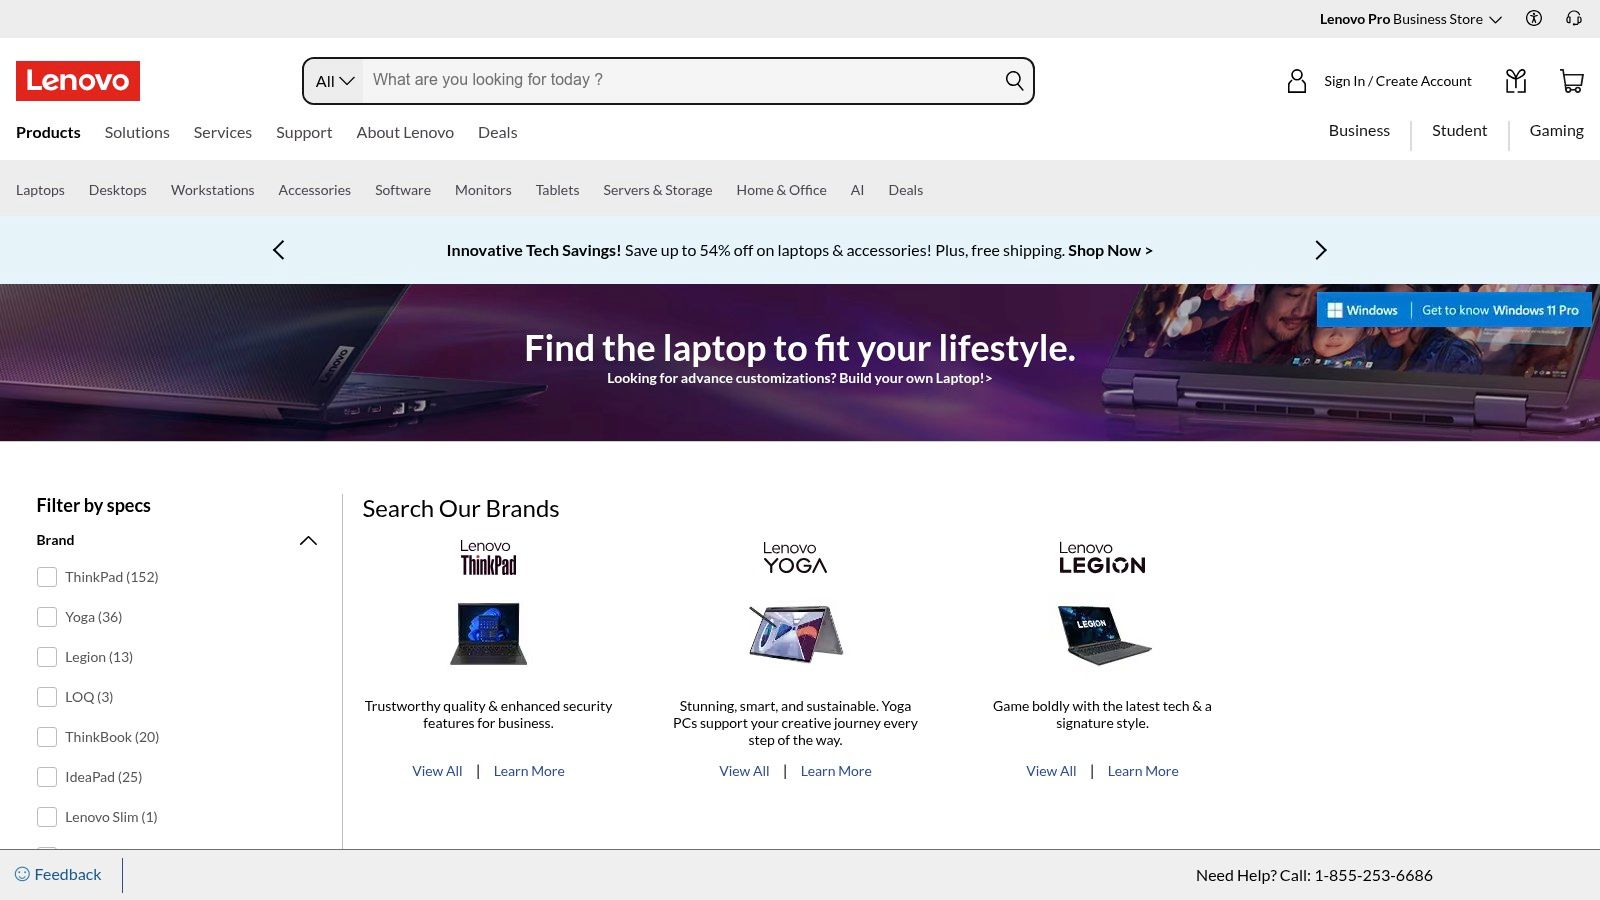The height and width of the screenshot is (900, 1600).
Task: Click Sign In / Create Account
Action: tap(1398, 81)
